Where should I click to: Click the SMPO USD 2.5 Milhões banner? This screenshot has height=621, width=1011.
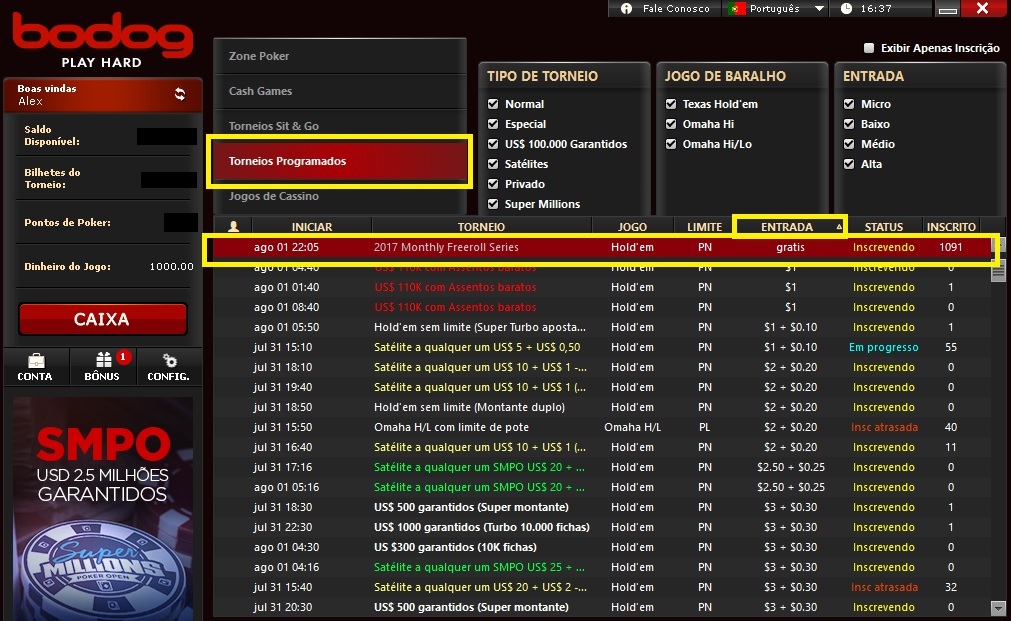pos(103,509)
